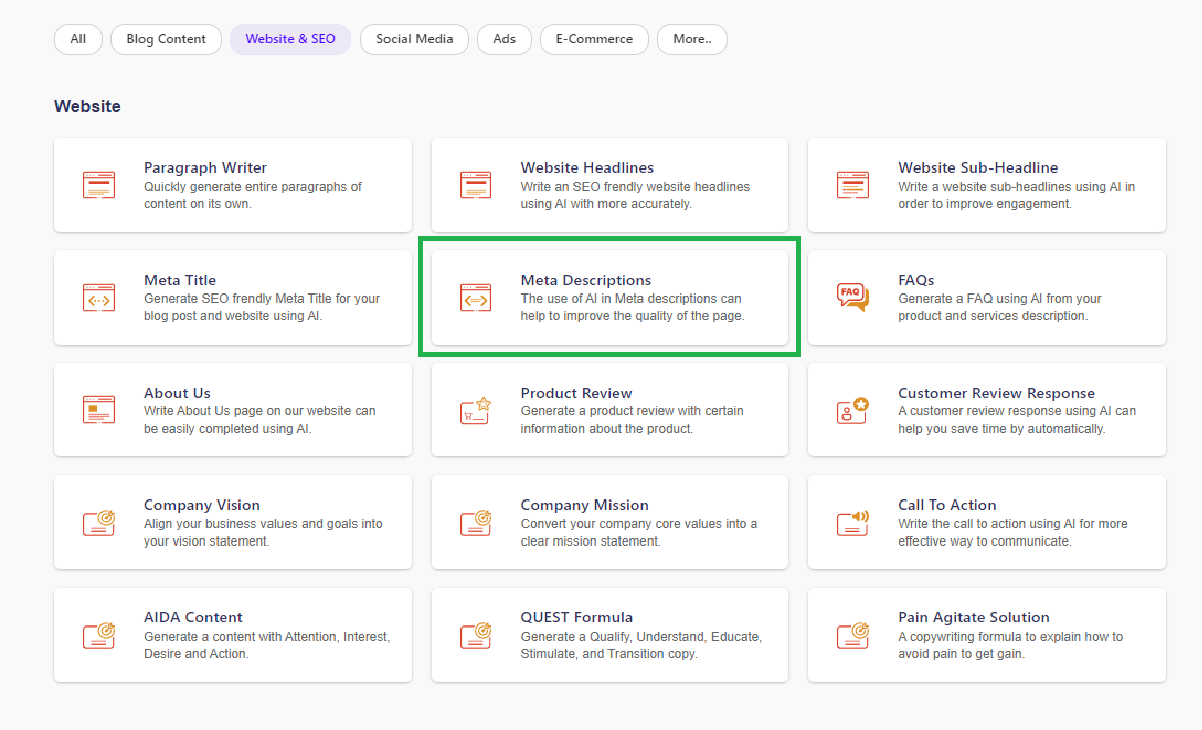The height and width of the screenshot is (730, 1202).
Task: Click the About Us document icon
Action: [99, 410]
